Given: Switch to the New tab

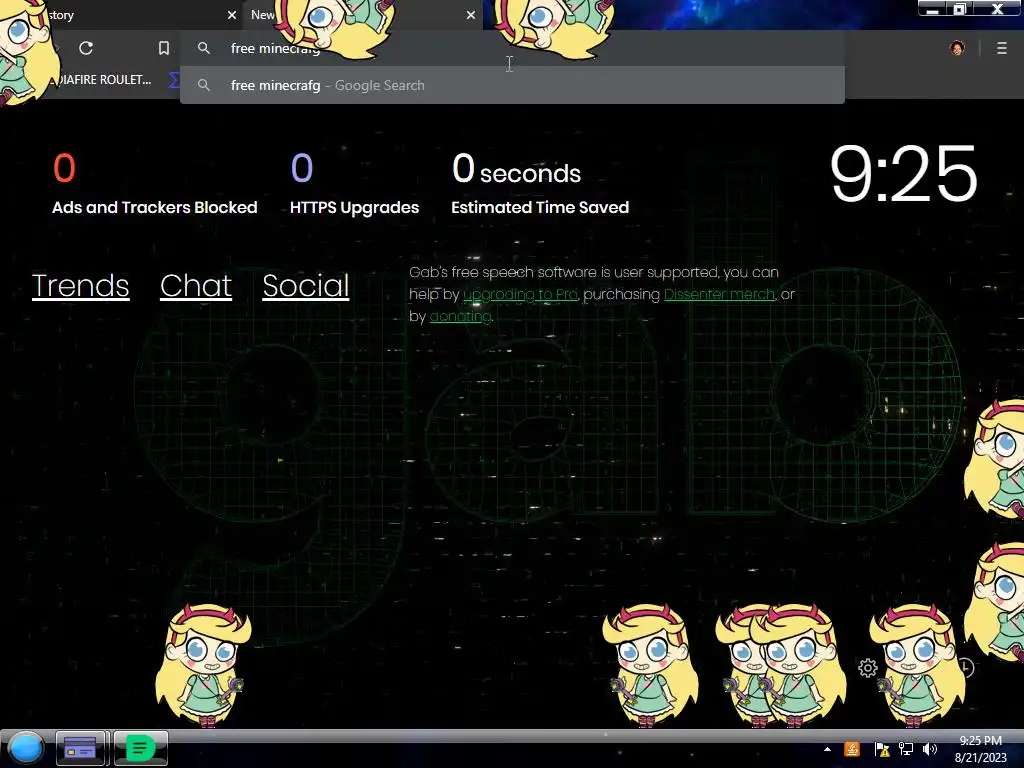Looking at the screenshot, I should click(x=363, y=15).
